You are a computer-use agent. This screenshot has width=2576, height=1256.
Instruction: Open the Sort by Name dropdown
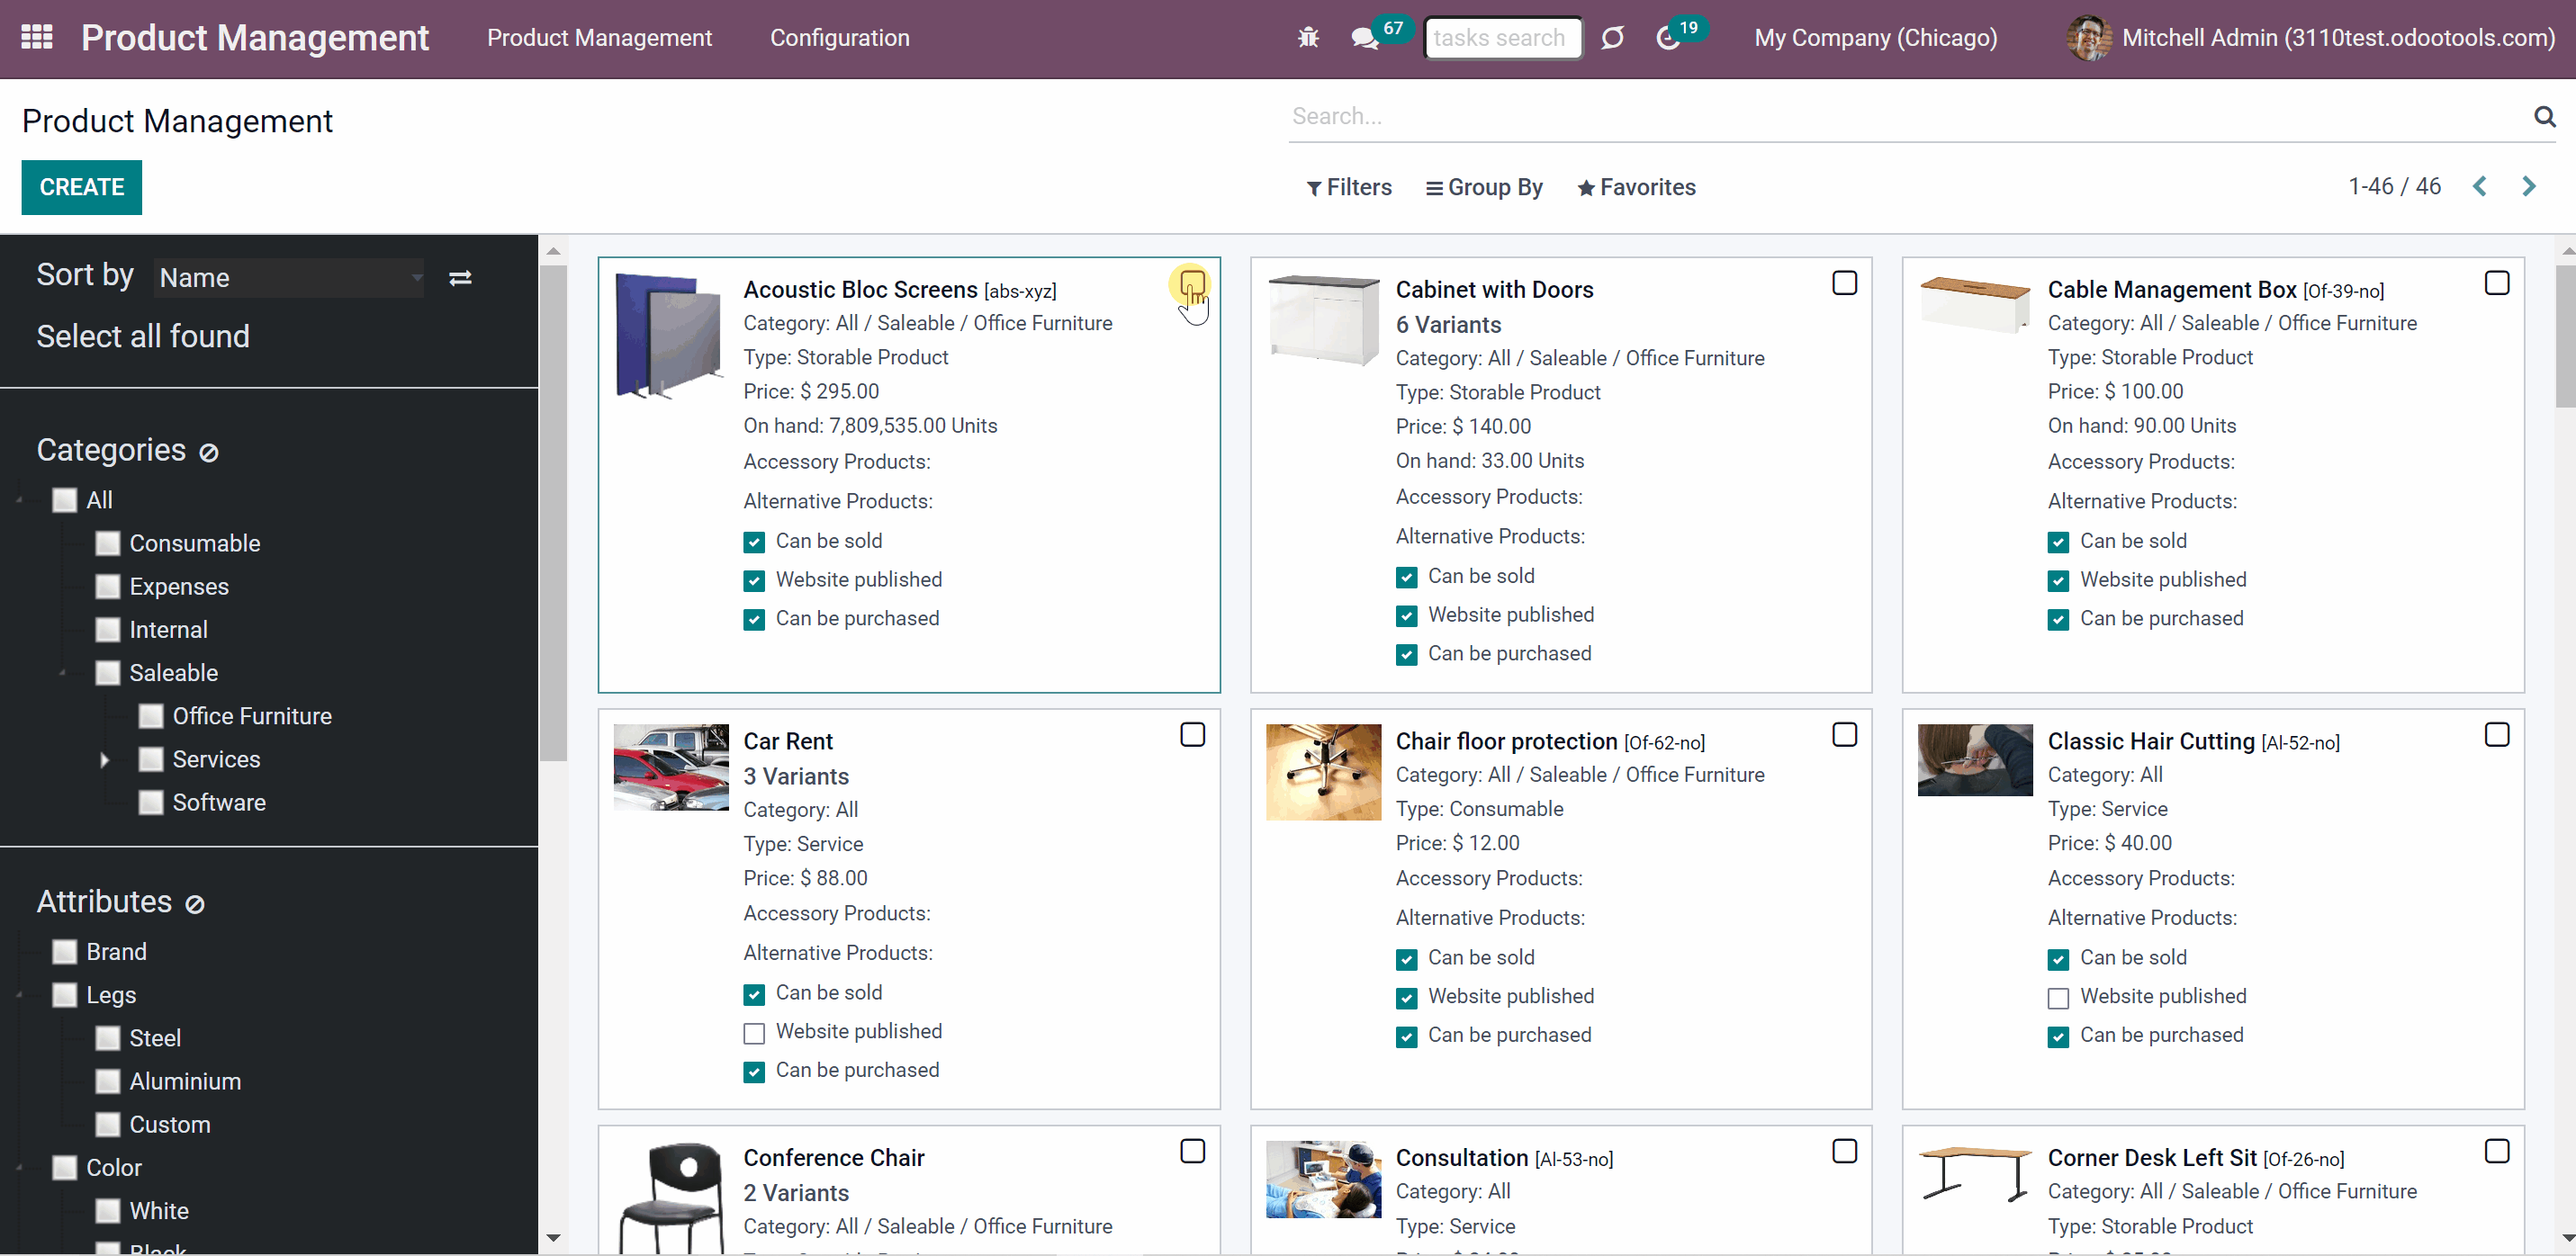point(290,278)
